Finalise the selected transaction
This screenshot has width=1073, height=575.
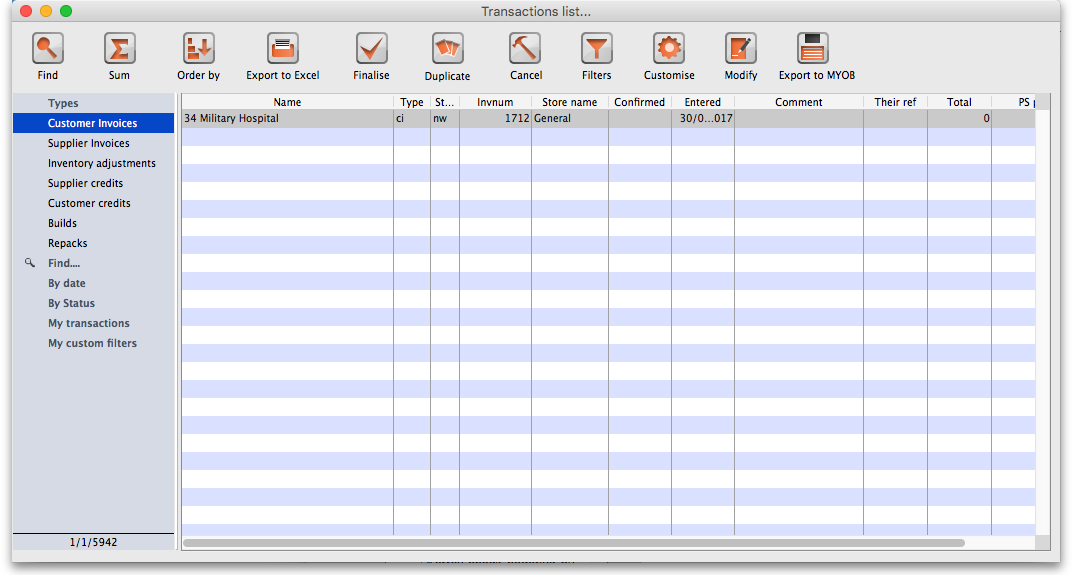tap(371, 48)
